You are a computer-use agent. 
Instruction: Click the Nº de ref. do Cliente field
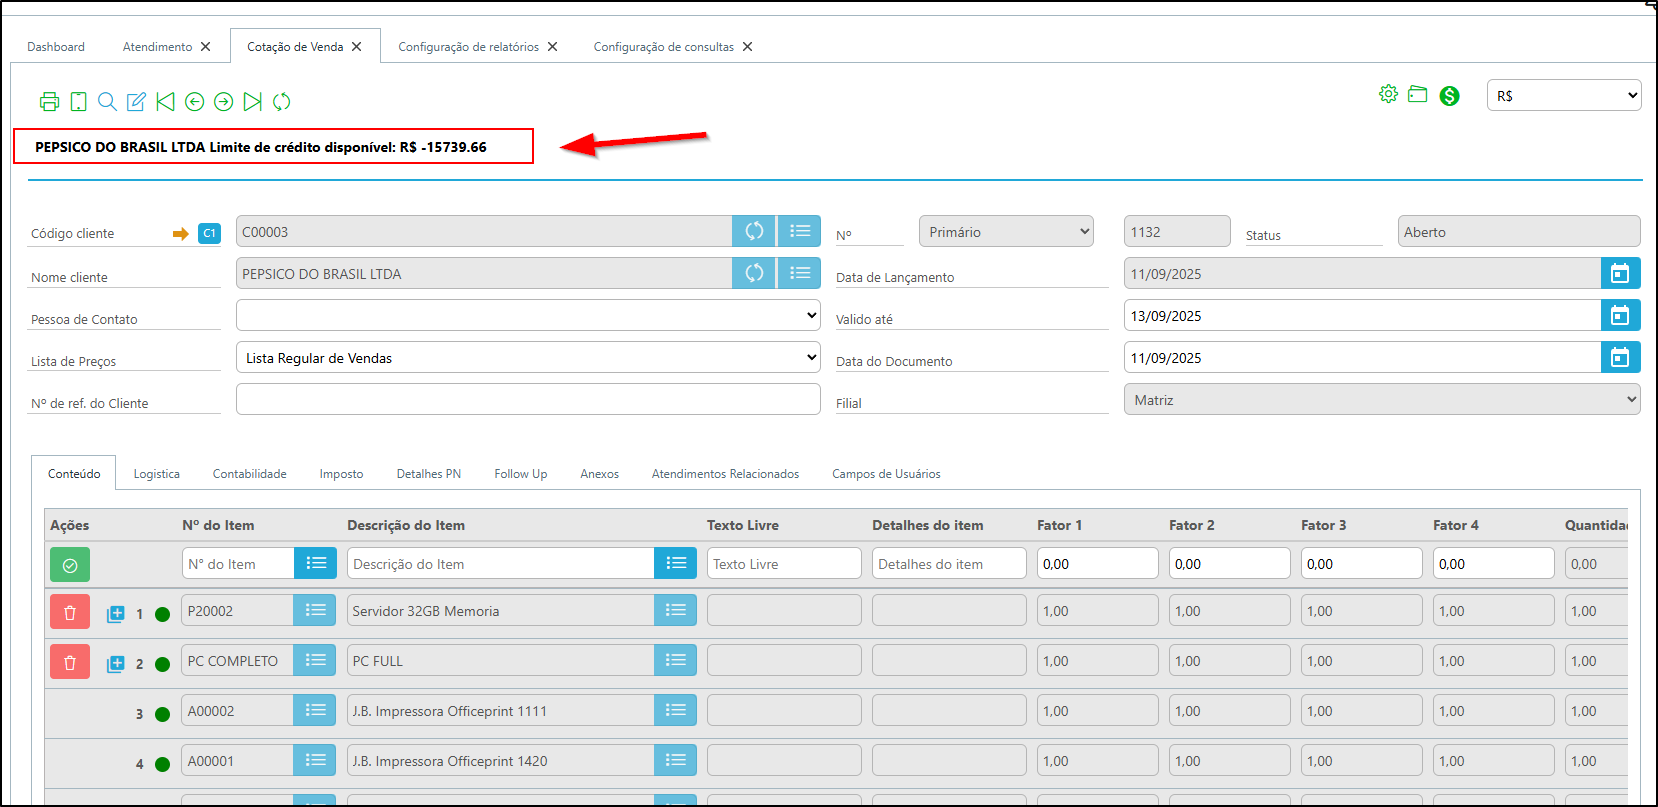coord(528,400)
